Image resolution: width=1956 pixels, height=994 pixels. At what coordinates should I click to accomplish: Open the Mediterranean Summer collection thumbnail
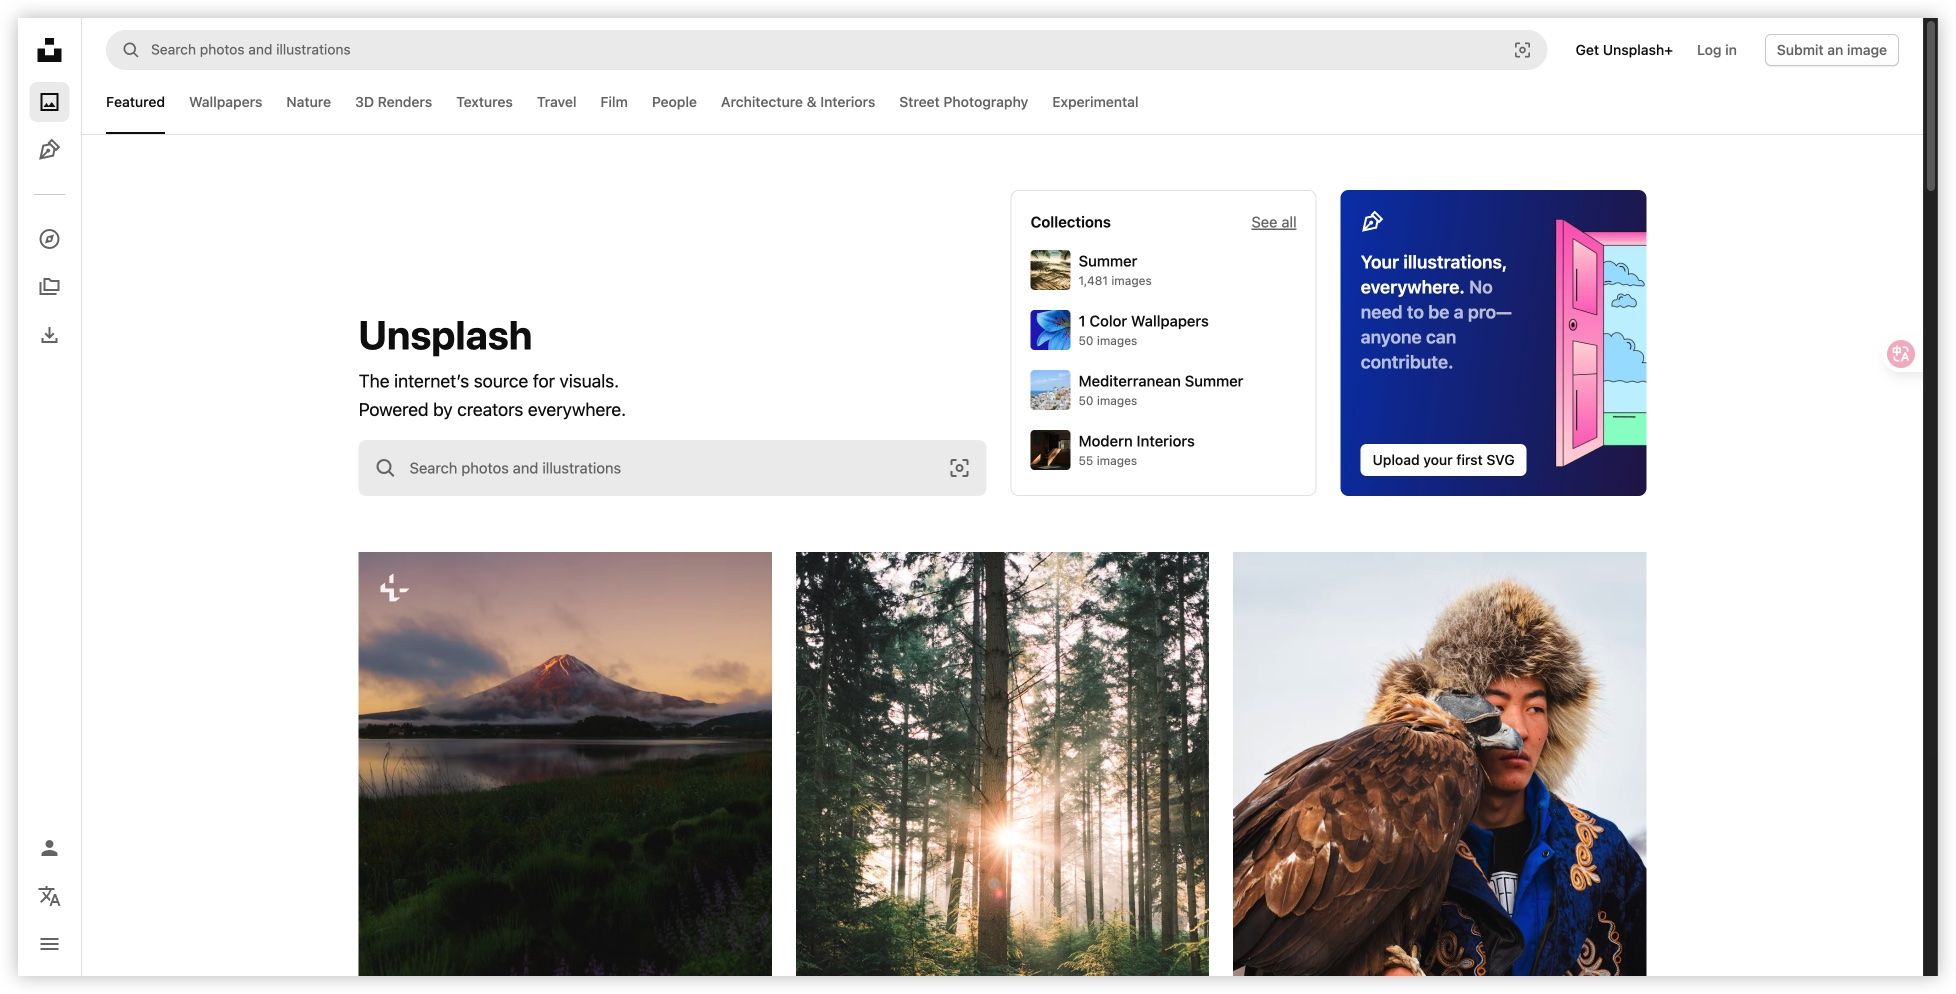[1050, 390]
